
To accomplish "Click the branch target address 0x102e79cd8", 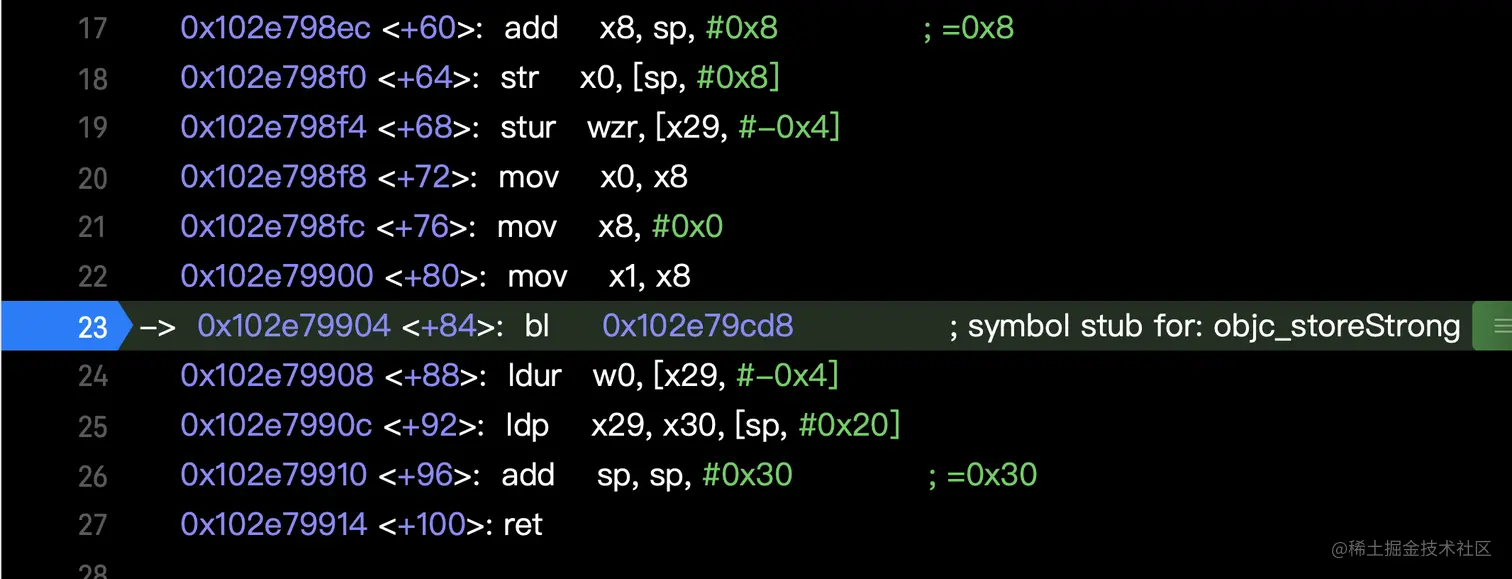I will pyautogui.click(x=697, y=326).
